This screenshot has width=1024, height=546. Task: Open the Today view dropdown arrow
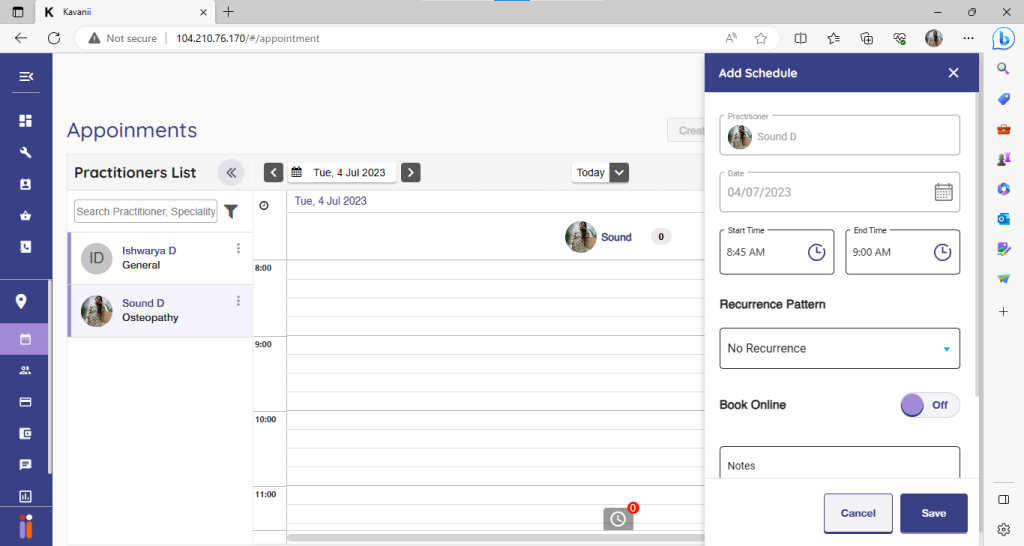pos(619,173)
